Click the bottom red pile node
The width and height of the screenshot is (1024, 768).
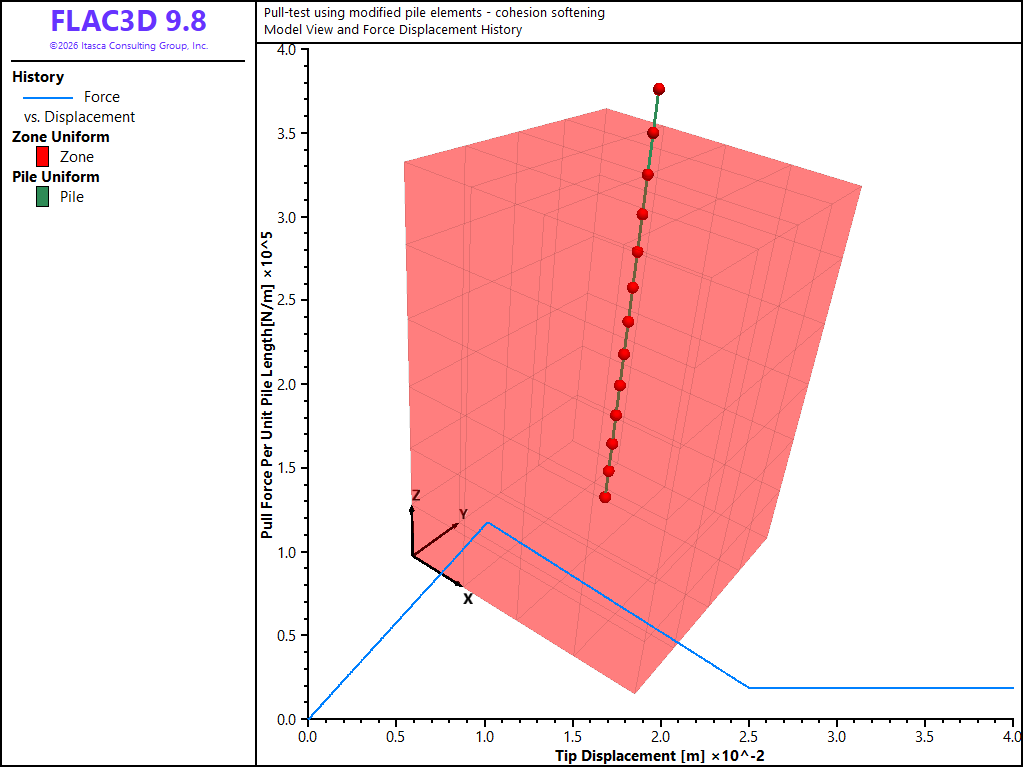(605, 497)
